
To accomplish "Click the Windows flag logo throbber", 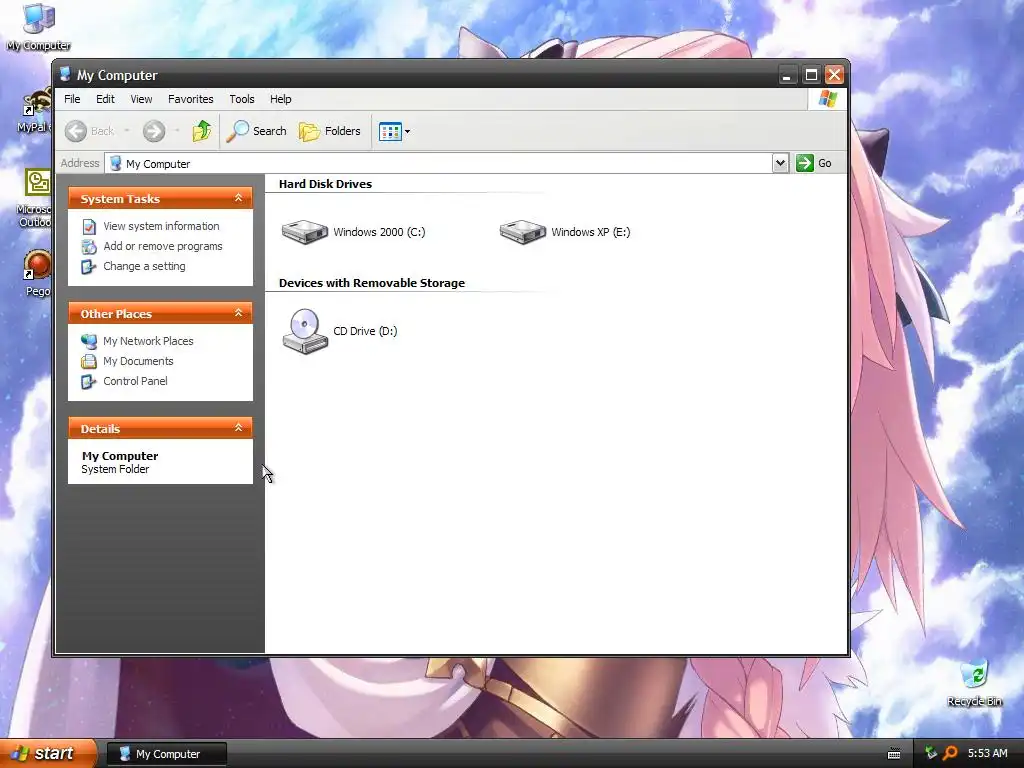I will click(827, 99).
